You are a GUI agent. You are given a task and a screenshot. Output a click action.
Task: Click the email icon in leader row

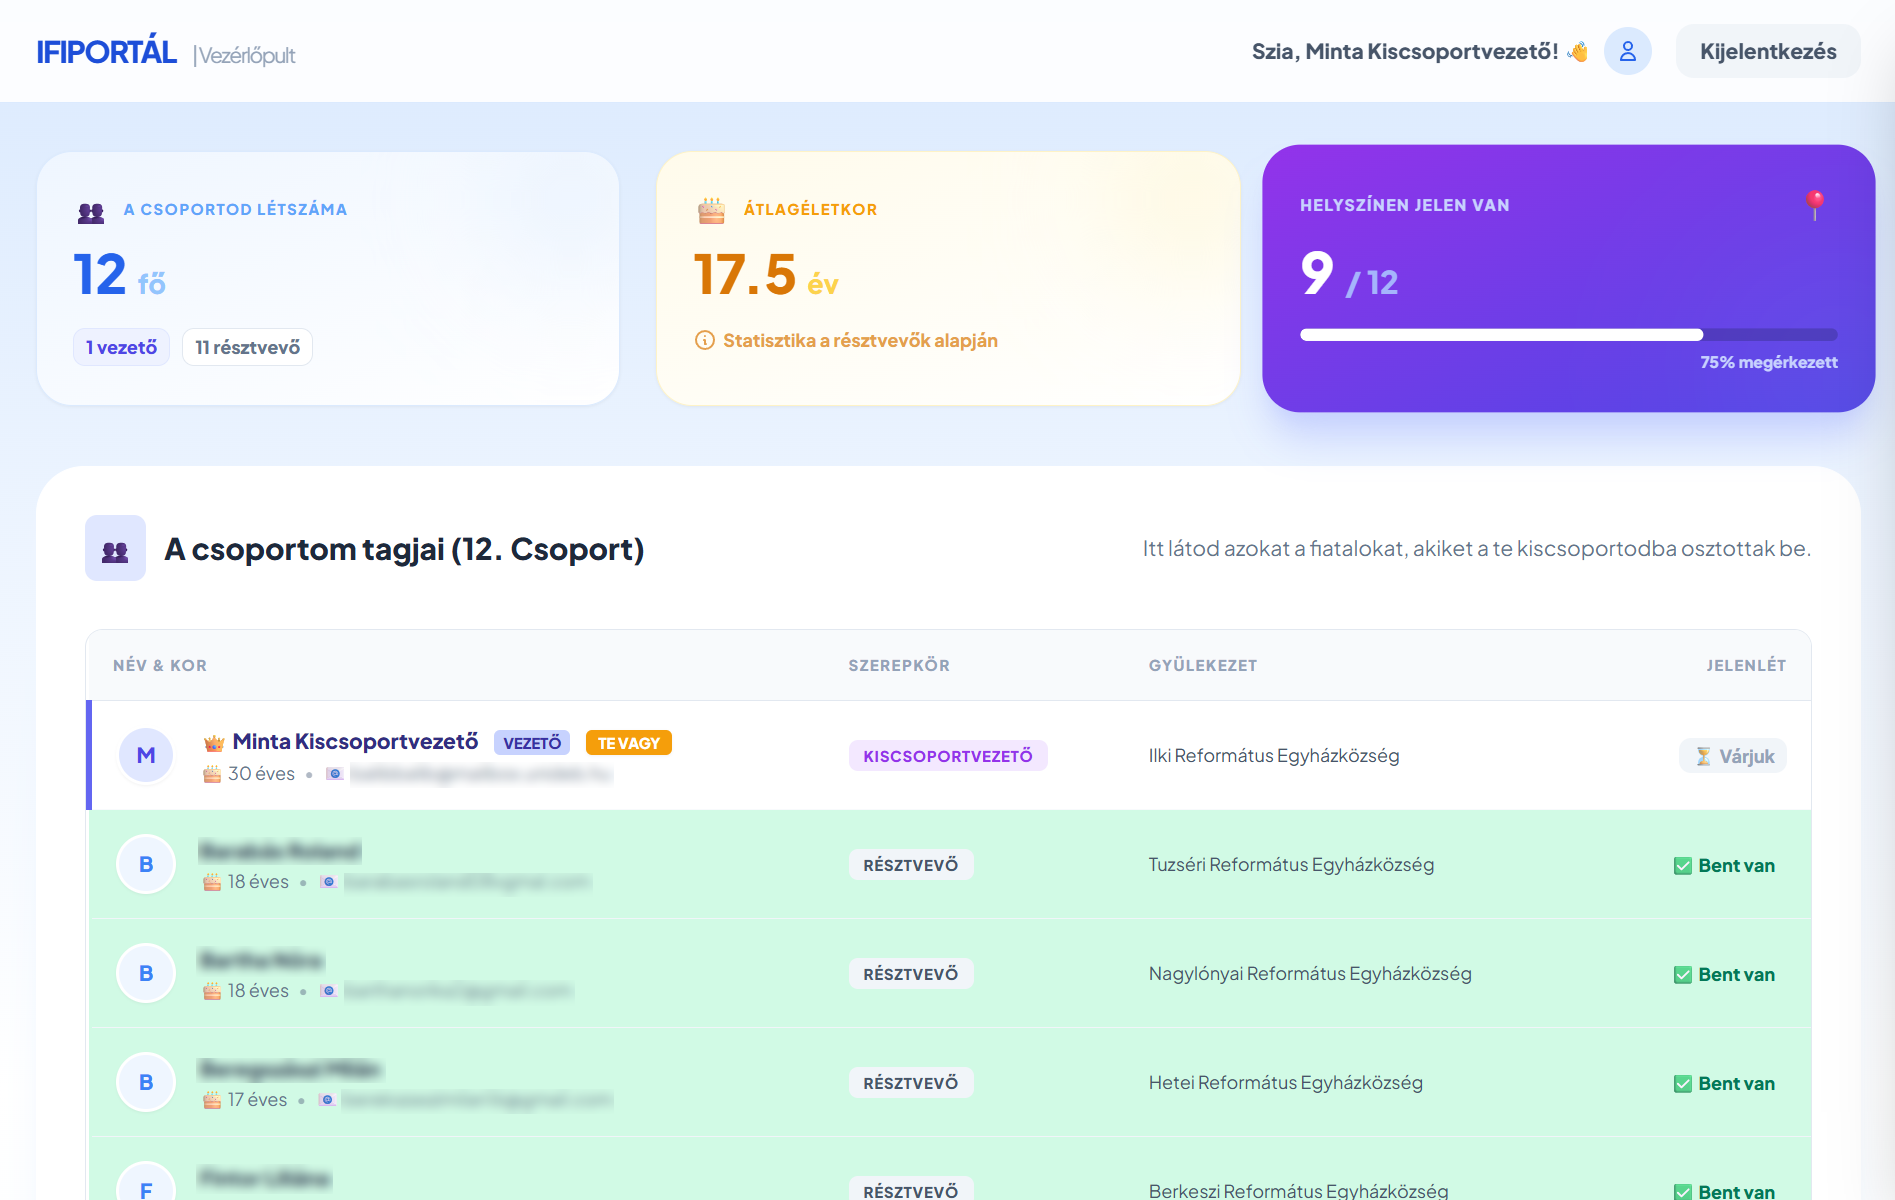pos(335,774)
